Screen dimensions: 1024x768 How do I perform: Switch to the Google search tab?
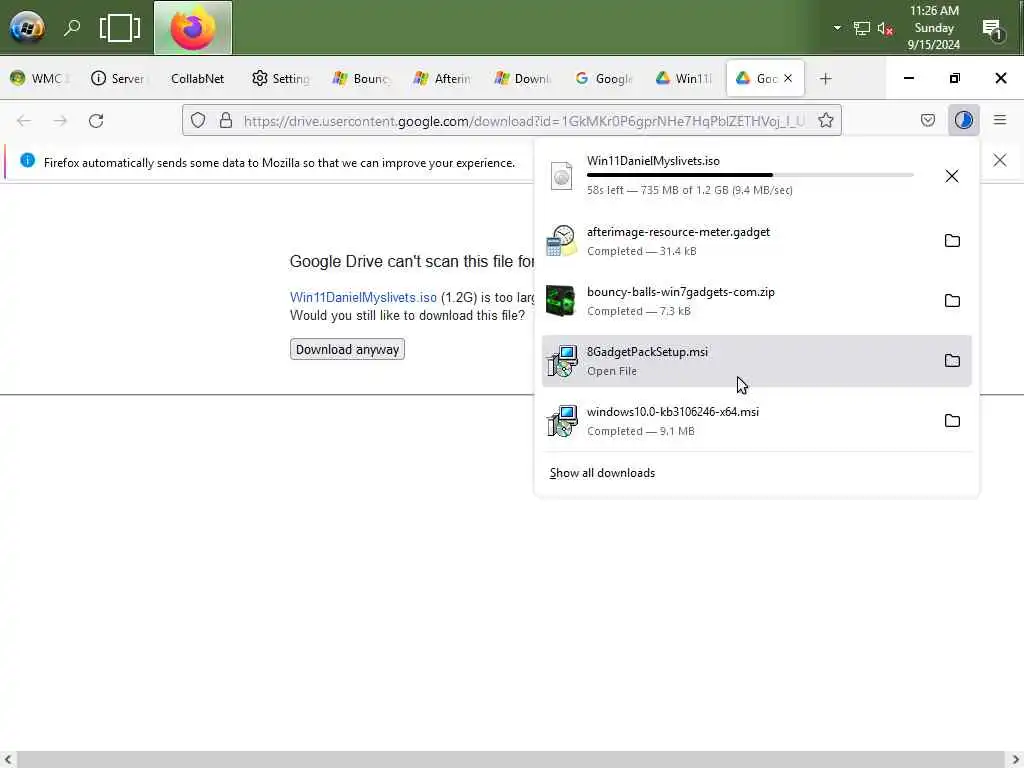click(604, 78)
